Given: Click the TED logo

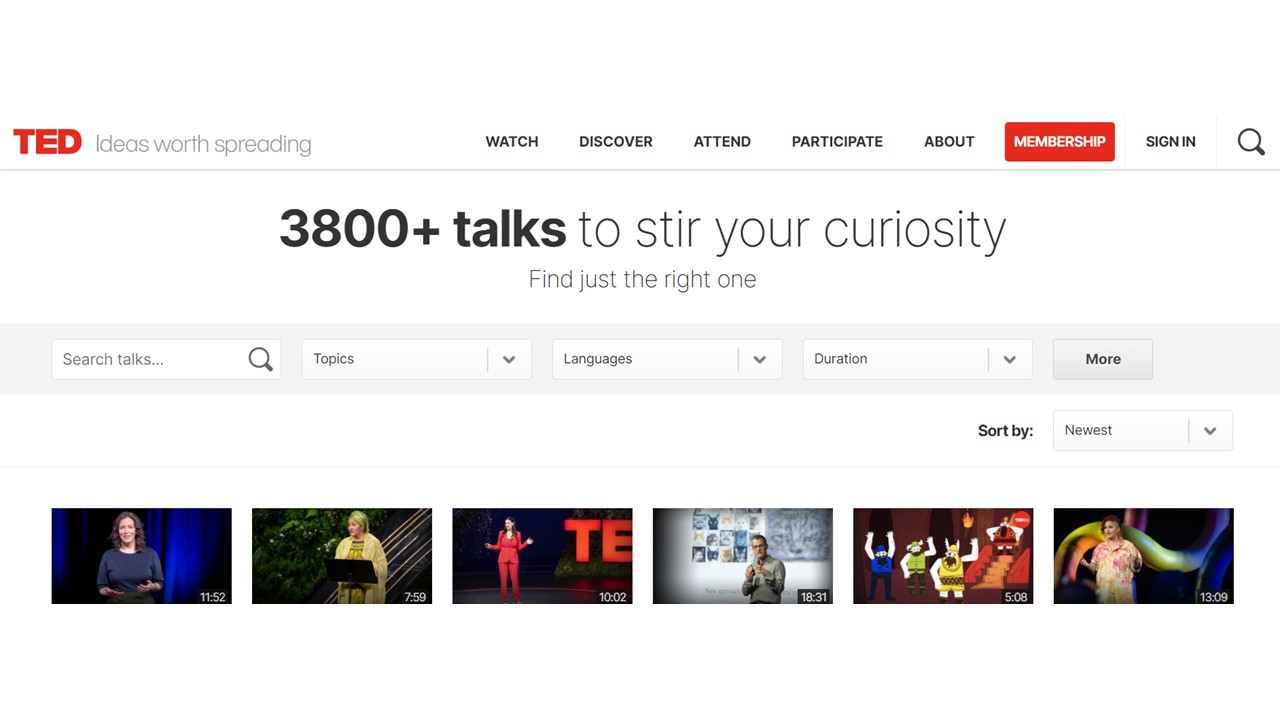Looking at the screenshot, I should tap(47, 142).
